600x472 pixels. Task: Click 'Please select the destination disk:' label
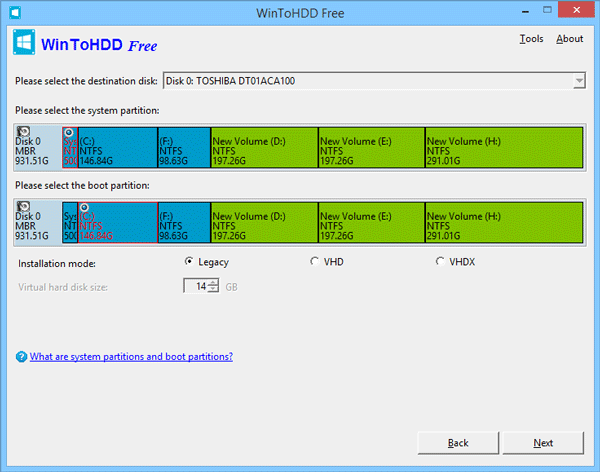(x=86, y=81)
